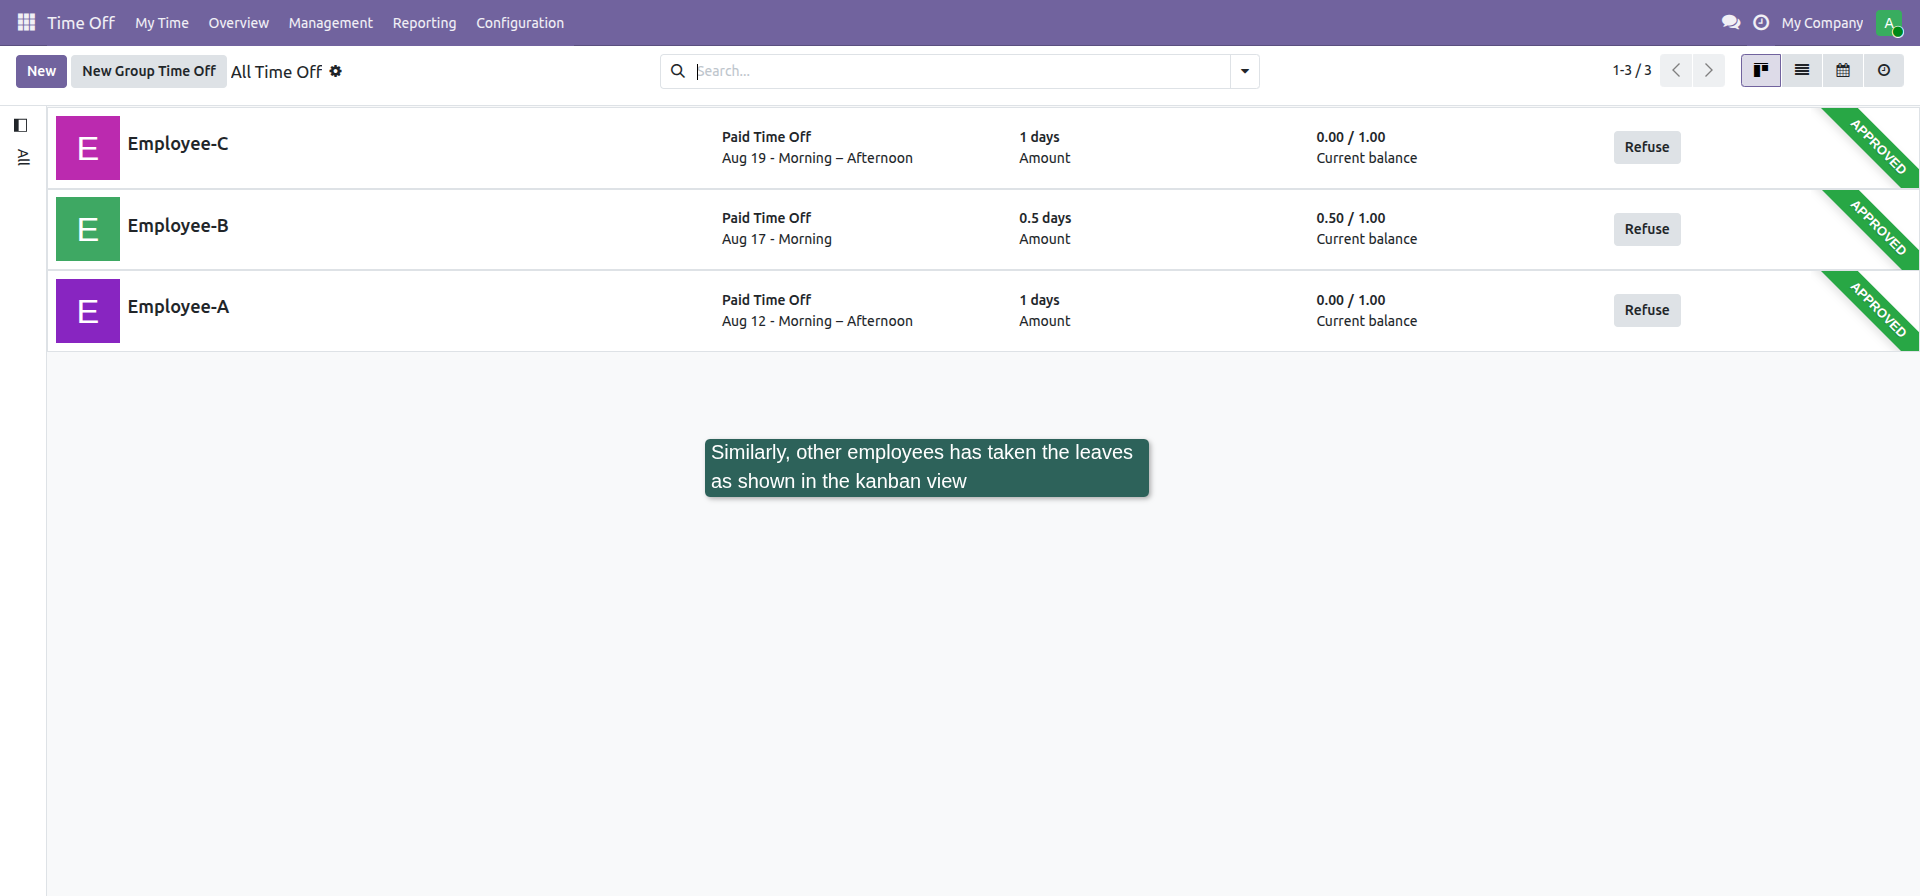Go to the next page of records
This screenshot has width=1920, height=896.
[x=1709, y=71]
